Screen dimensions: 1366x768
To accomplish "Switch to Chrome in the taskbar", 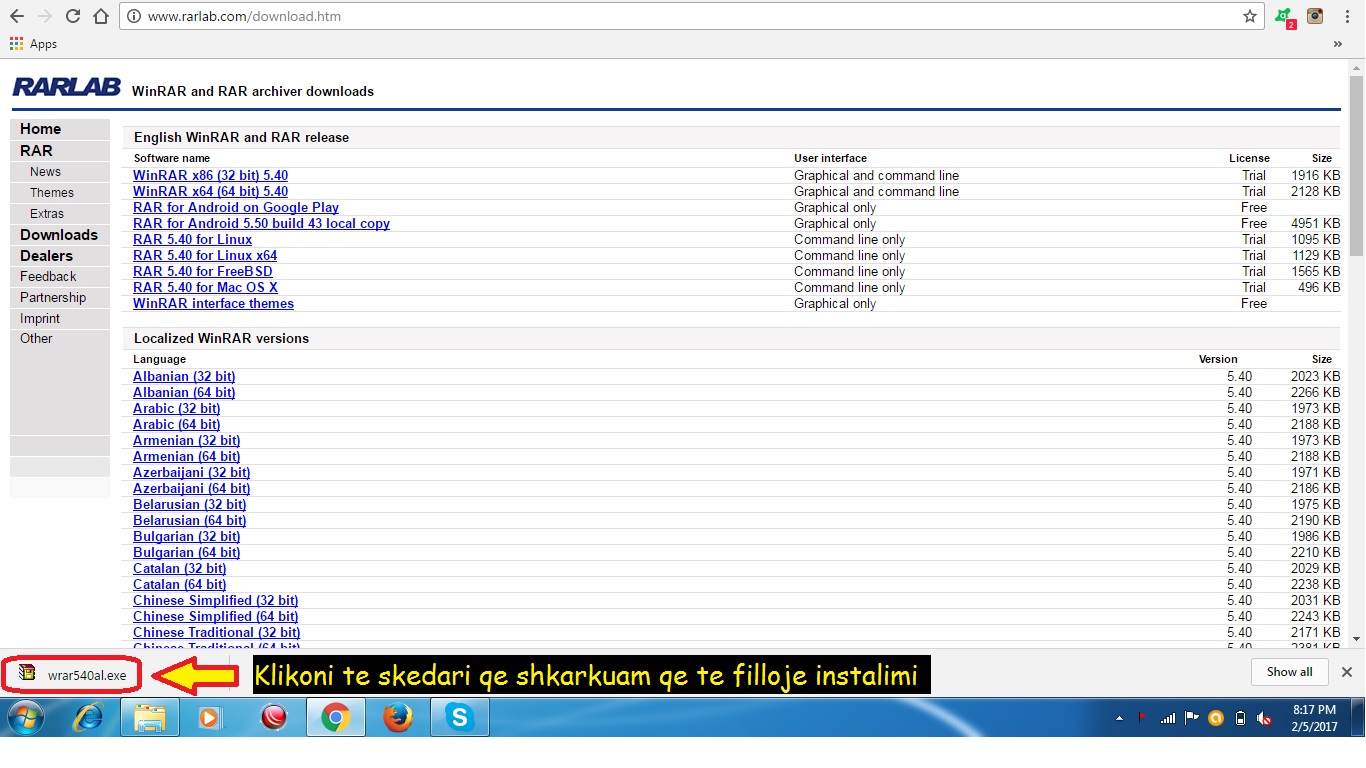I will pyautogui.click(x=335, y=718).
